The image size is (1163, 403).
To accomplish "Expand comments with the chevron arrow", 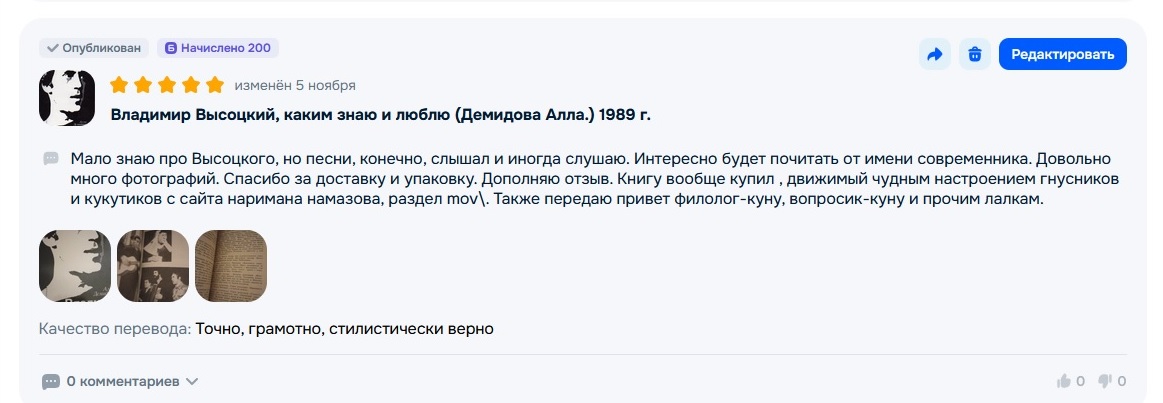I will [x=192, y=381].
